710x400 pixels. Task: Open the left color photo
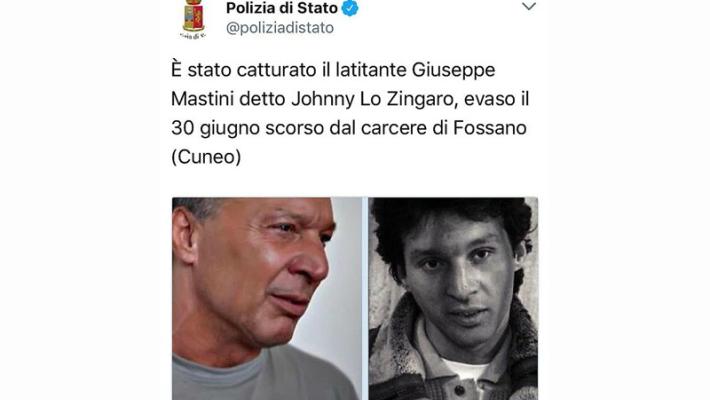tap(267, 299)
